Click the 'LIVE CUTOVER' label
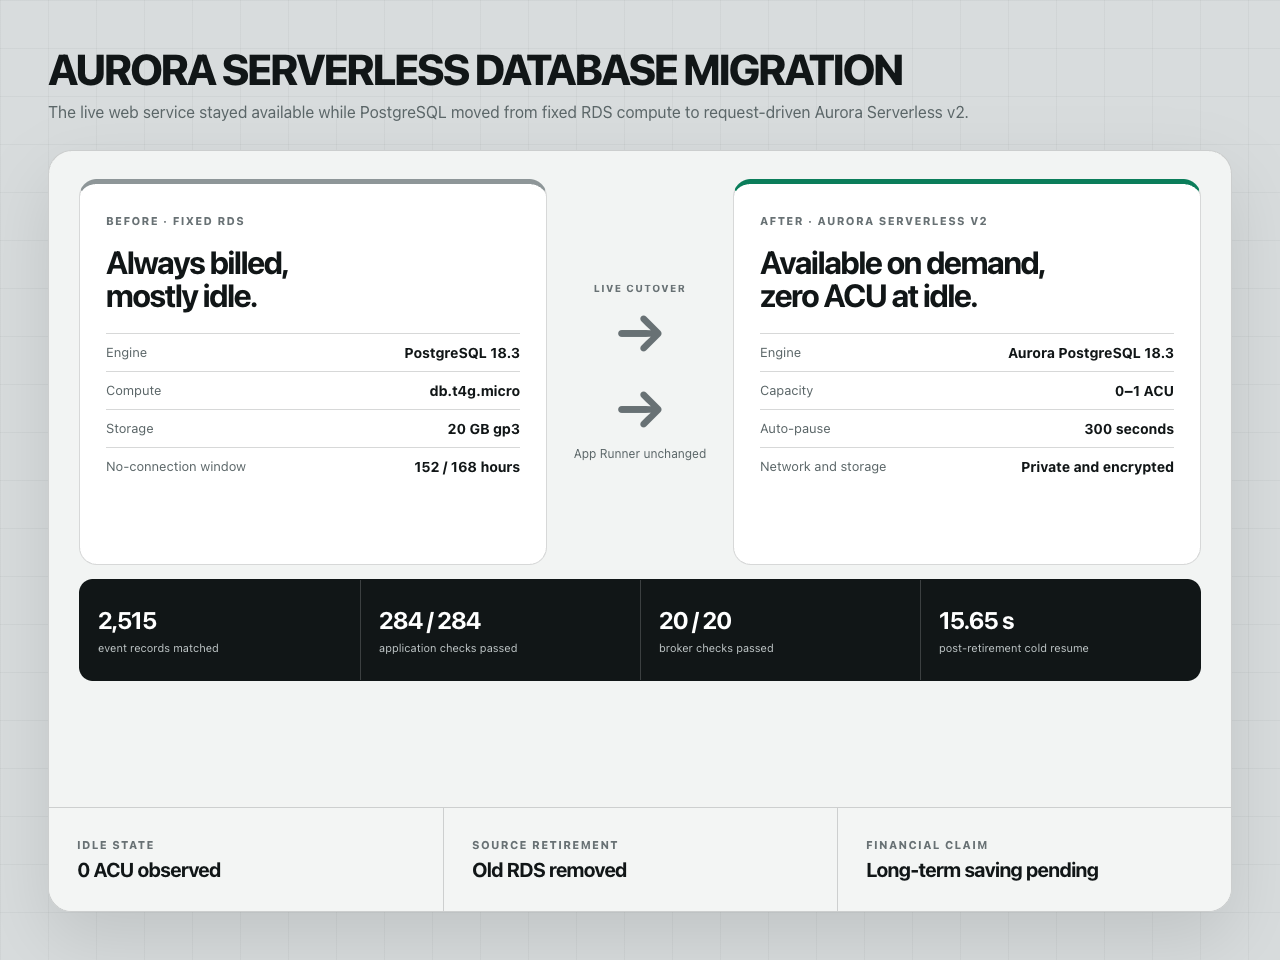 click(640, 288)
